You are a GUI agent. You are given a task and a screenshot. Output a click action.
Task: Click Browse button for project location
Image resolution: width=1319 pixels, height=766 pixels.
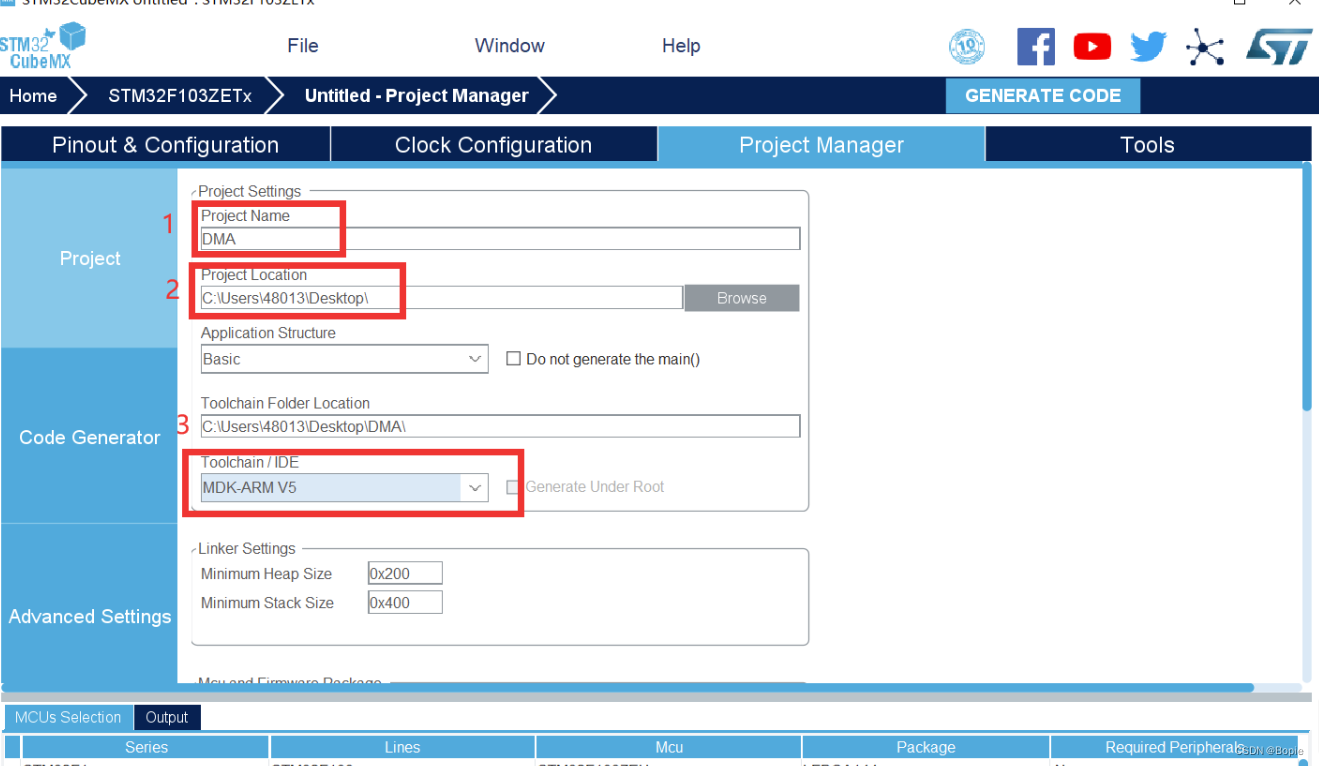742,298
